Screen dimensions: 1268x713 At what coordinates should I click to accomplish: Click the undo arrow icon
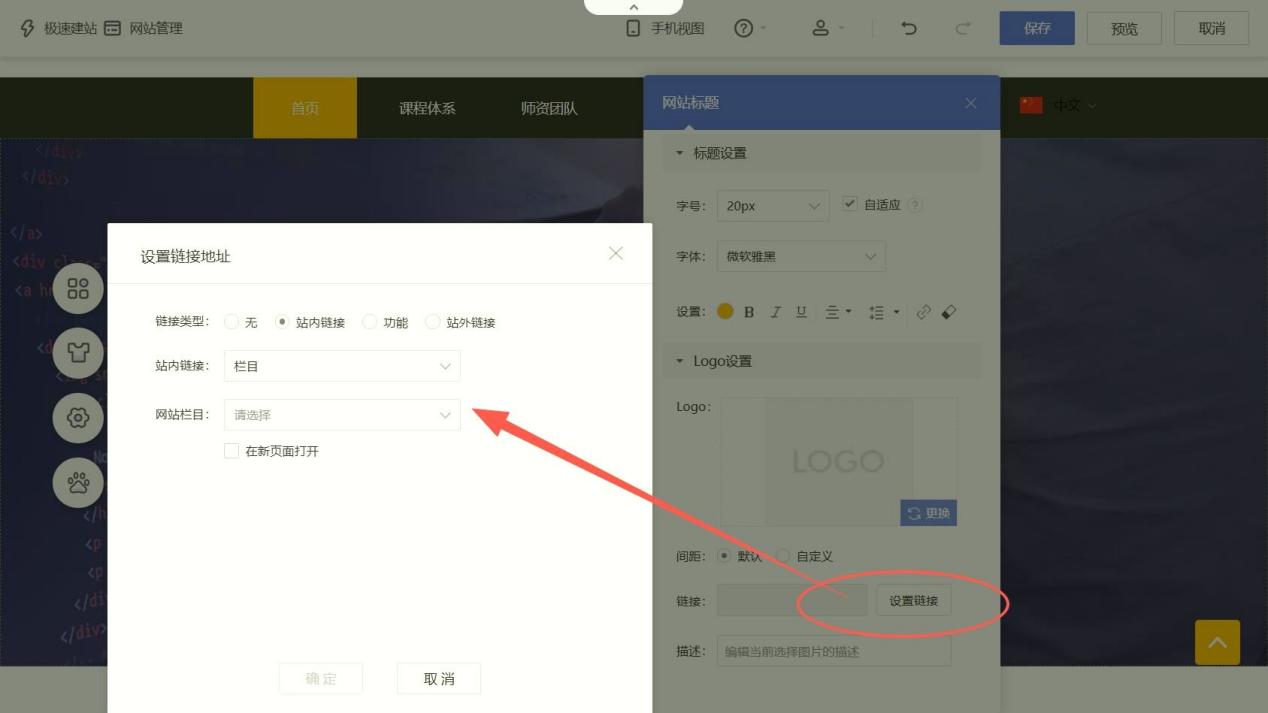[909, 28]
